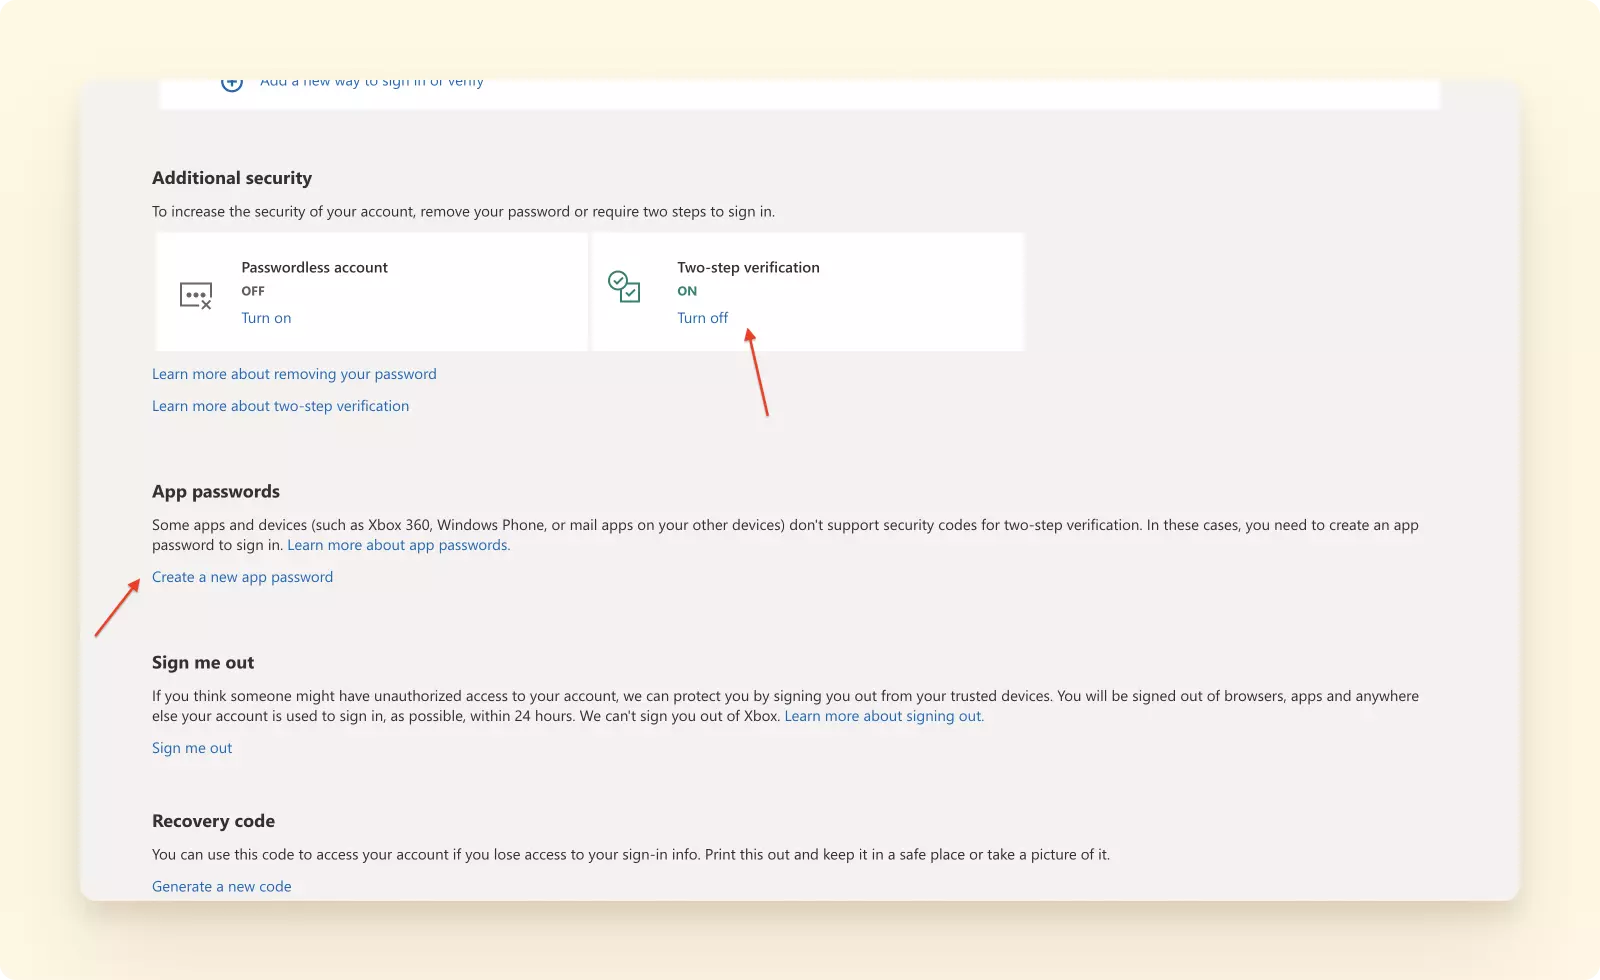Click the 'App passwords' section heading

(217, 491)
